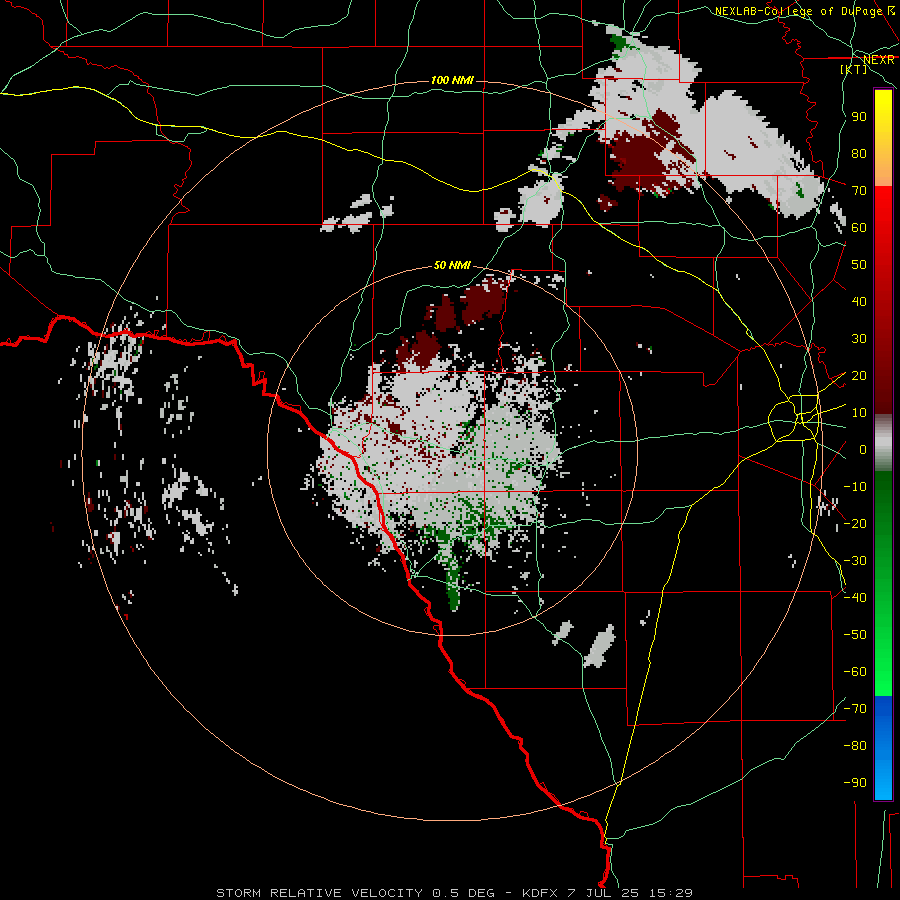Click the STORM RELATIVE VELOCITY caption text

click(x=321, y=893)
